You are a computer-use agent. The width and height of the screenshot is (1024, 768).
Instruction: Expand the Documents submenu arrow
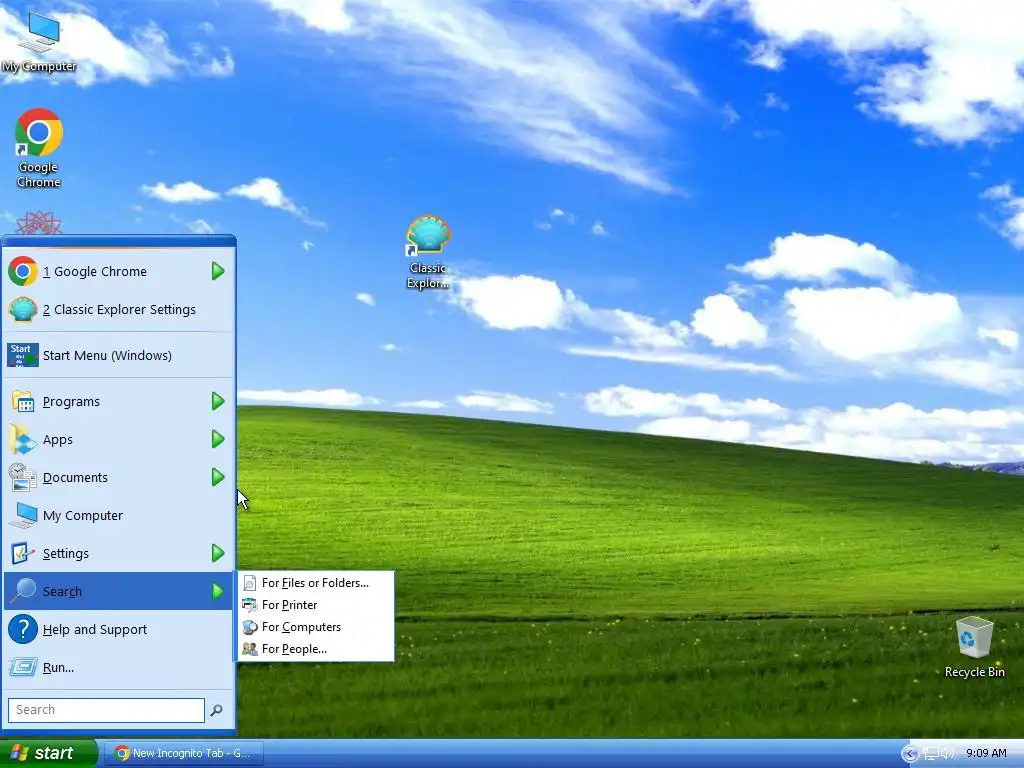click(x=218, y=477)
